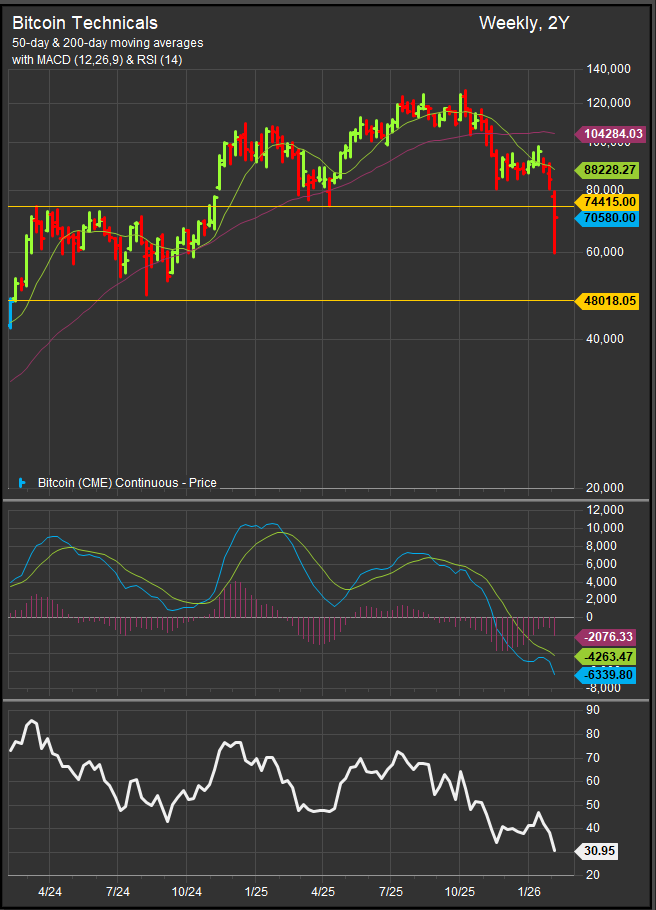This screenshot has width=656, height=910.
Task: Click the 1/25 date label on the time axis
Action: click(255, 890)
